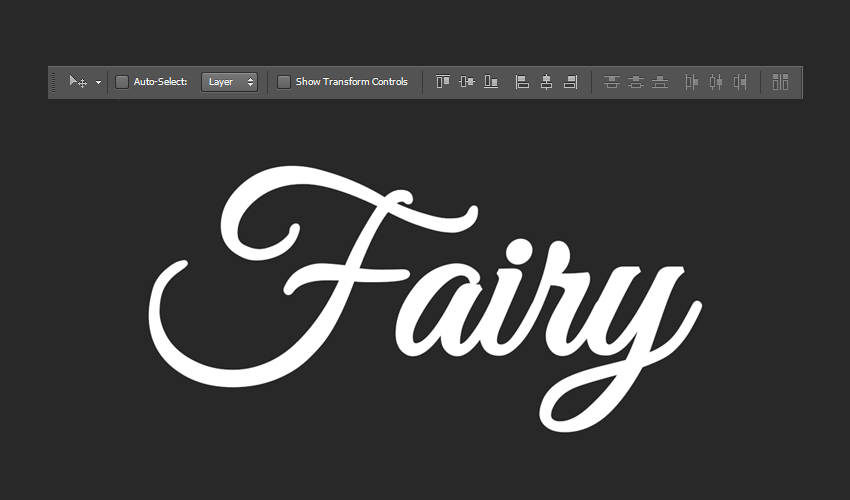Viewport: 850px width, 500px height.
Task: Align horizontal centers of layers
Action: (546, 82)
